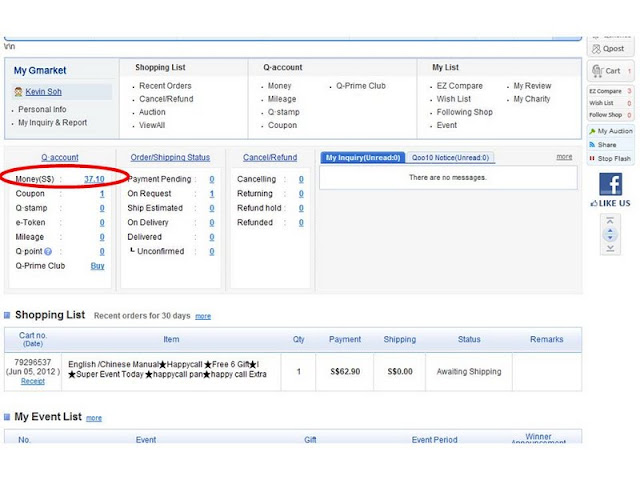Click more link in inquiry panel
The height and width of the screenshot is (480, 640).
coord(564,157)
